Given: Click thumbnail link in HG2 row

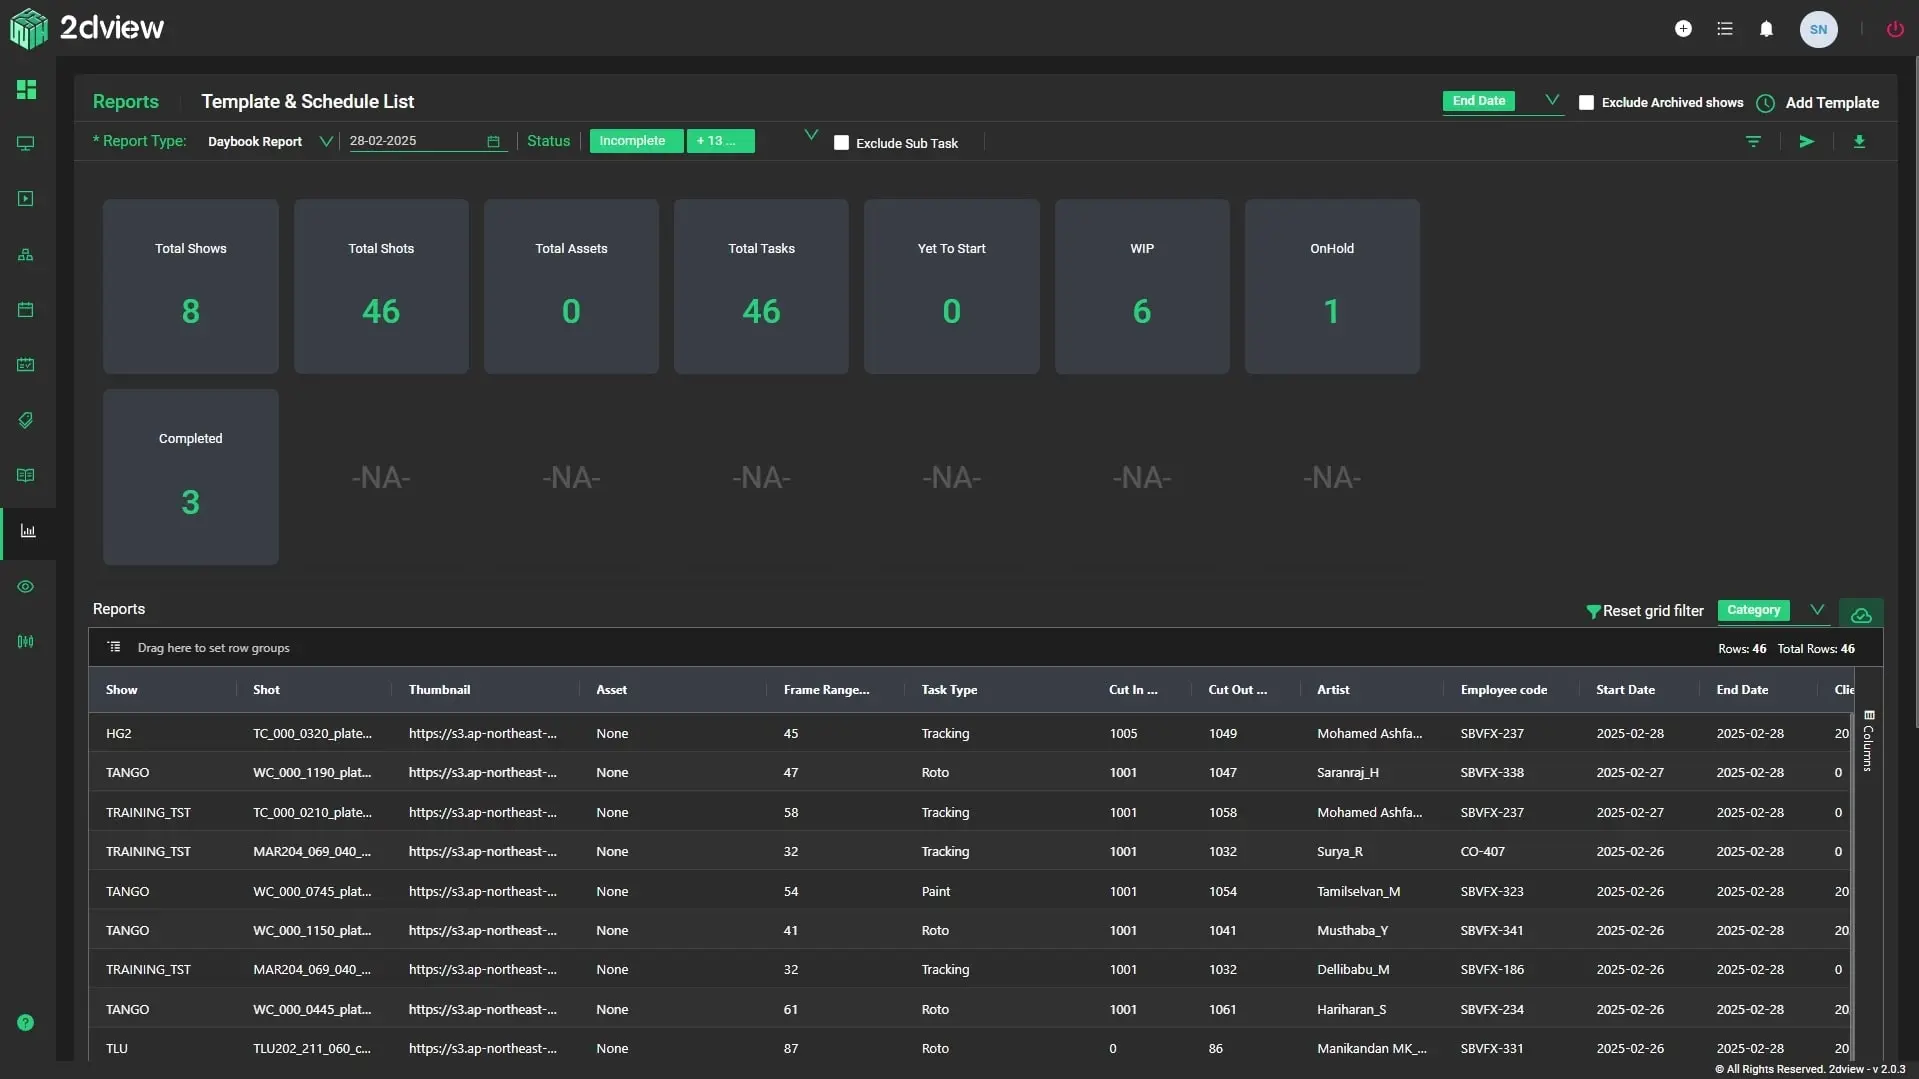Looking at the screenshot, I should (482, 733).
